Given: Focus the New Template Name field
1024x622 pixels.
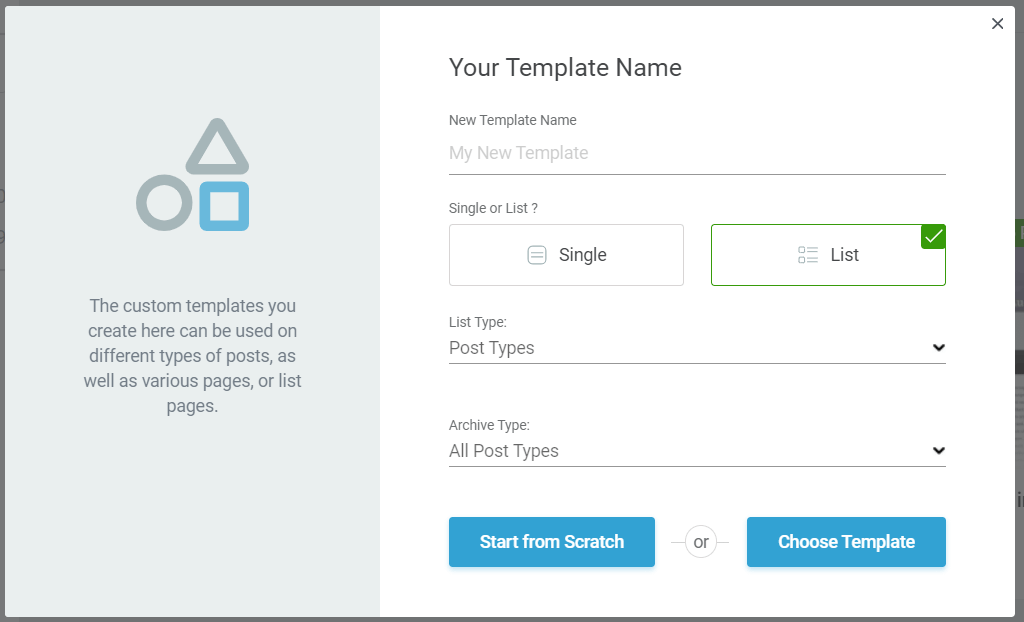Looking at the screenshot, I should [697, 154].
